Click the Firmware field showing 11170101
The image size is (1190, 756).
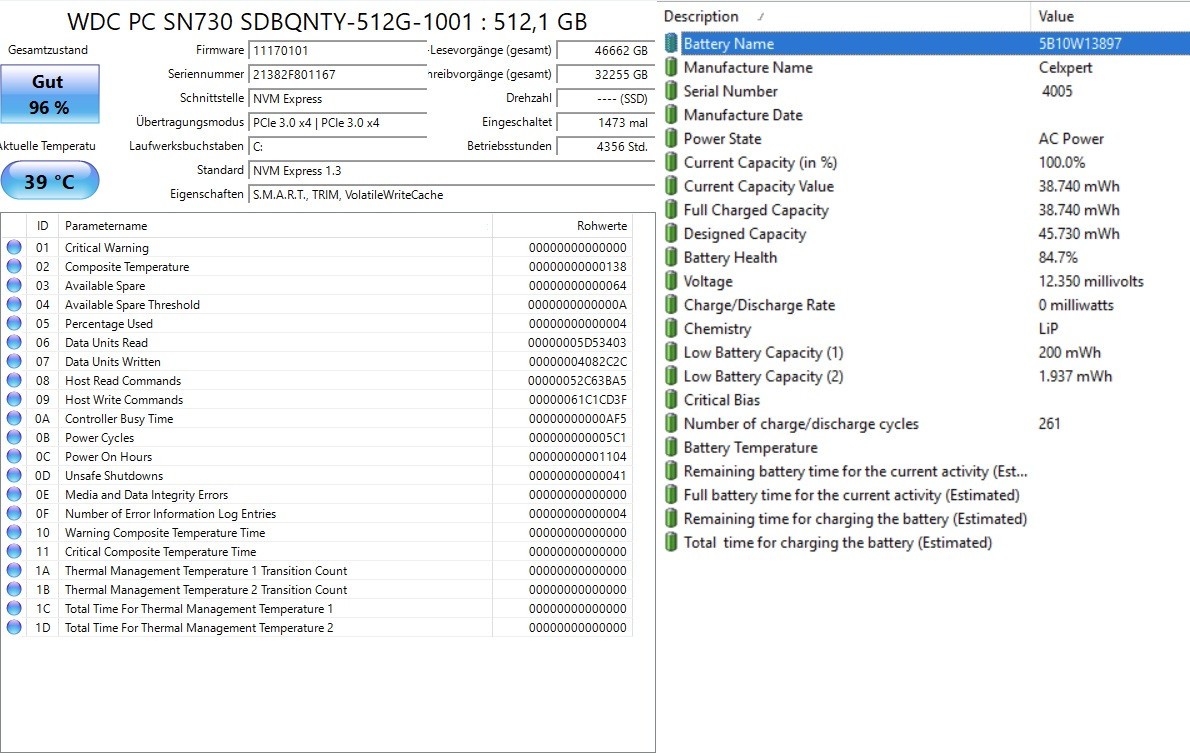click(337, 51)
